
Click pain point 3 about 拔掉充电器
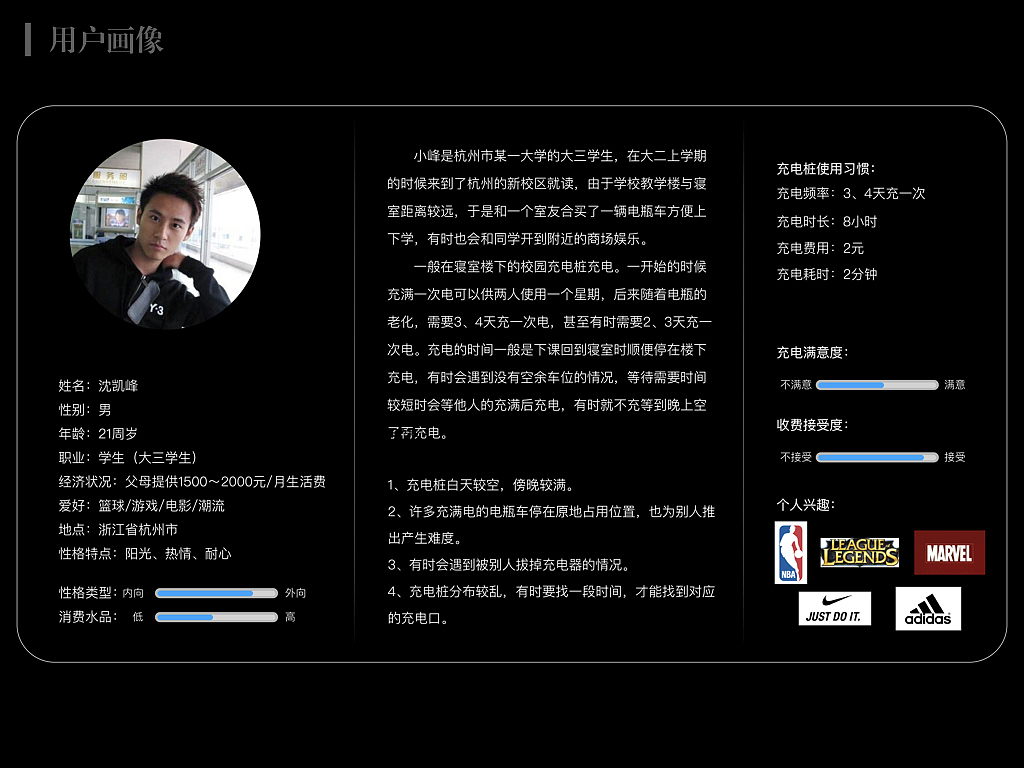(509, 565)
